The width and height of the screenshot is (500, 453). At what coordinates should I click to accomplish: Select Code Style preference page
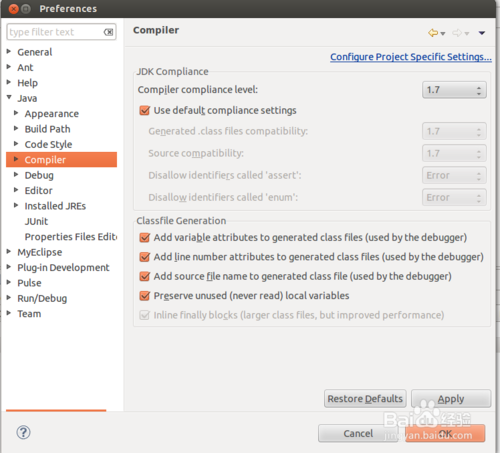click(x=48, y=144)
